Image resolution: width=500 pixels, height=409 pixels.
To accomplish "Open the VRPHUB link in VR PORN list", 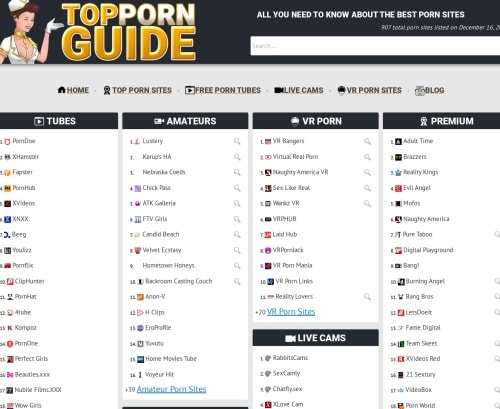I will [x=284, y=219].
